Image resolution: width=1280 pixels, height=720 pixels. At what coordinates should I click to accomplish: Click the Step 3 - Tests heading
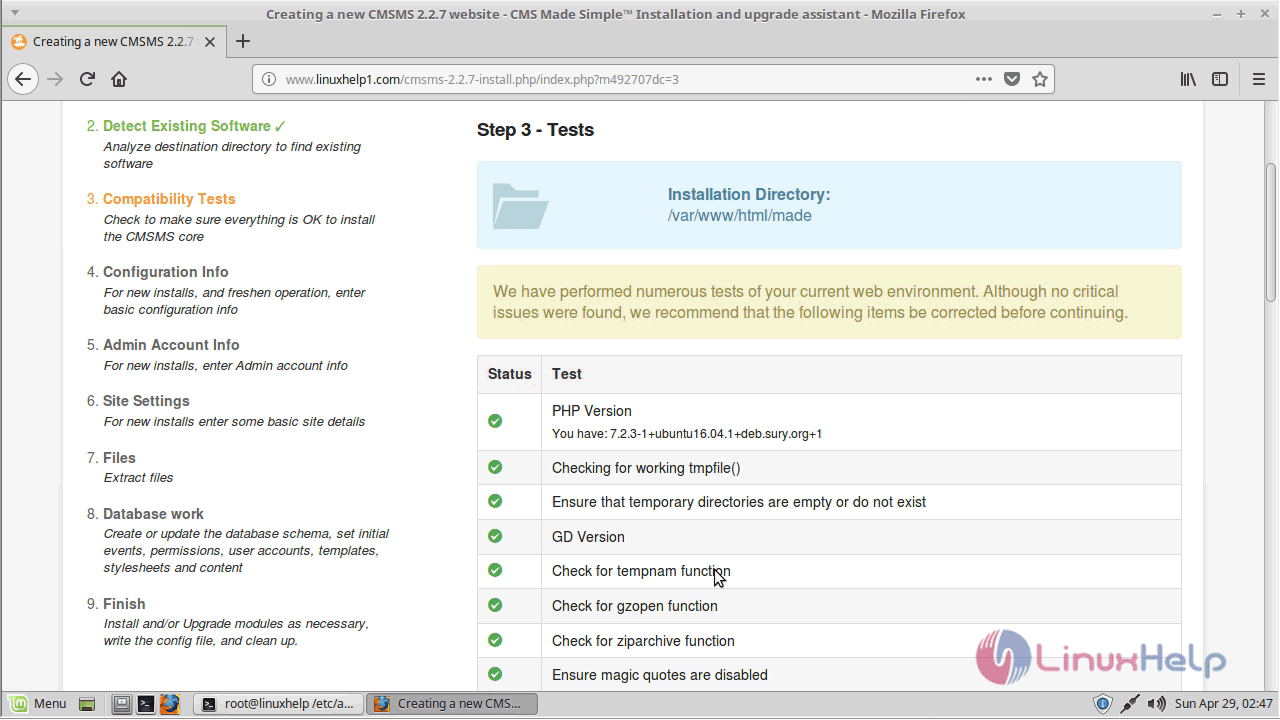tap(535, 130)
